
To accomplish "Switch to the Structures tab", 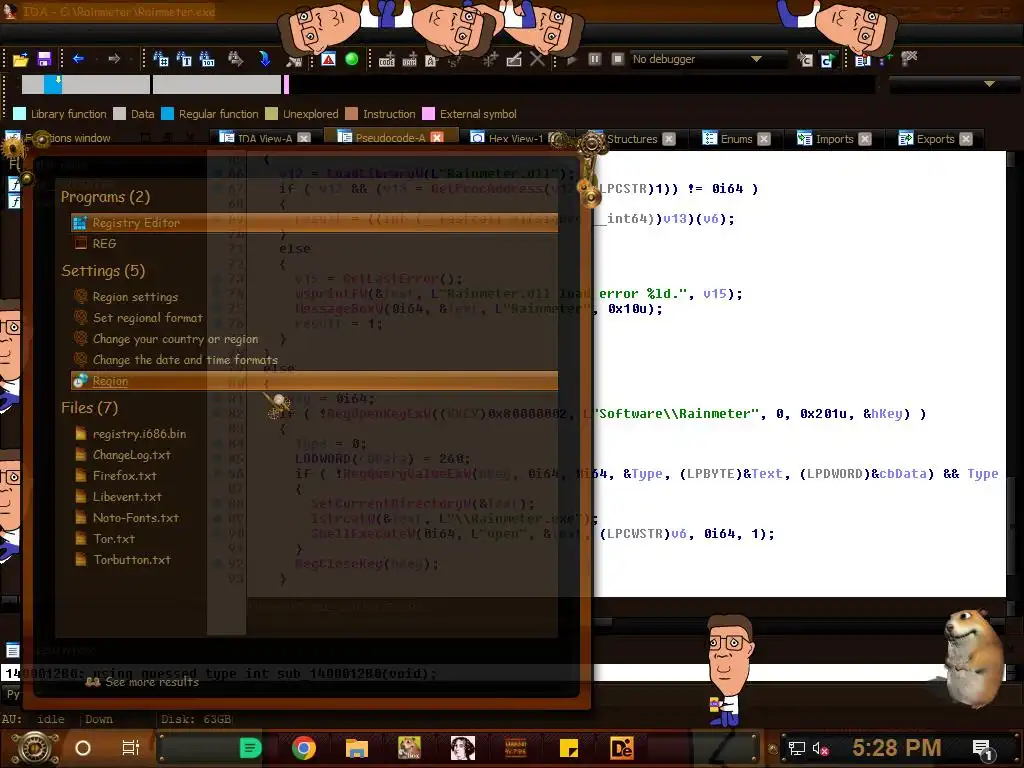I will pyautogui.click(x=632, y=138).
